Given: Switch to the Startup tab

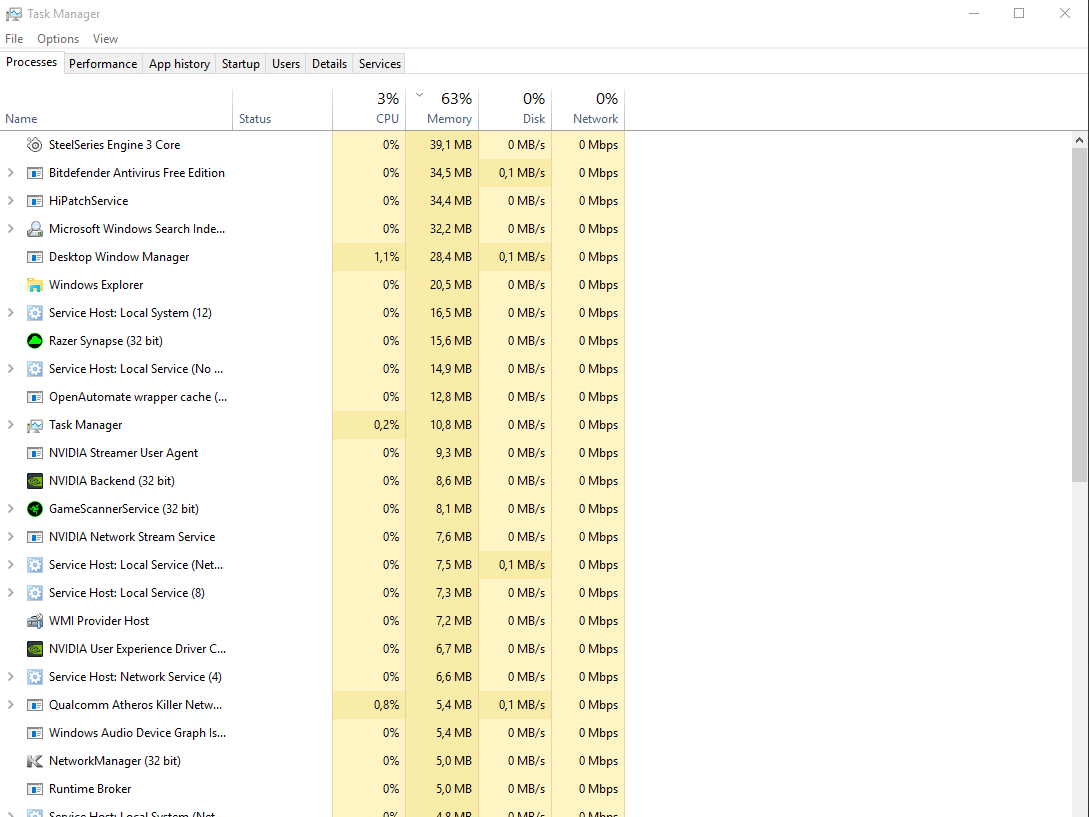Looking at the screenshot, I should [x=240, y=64].
